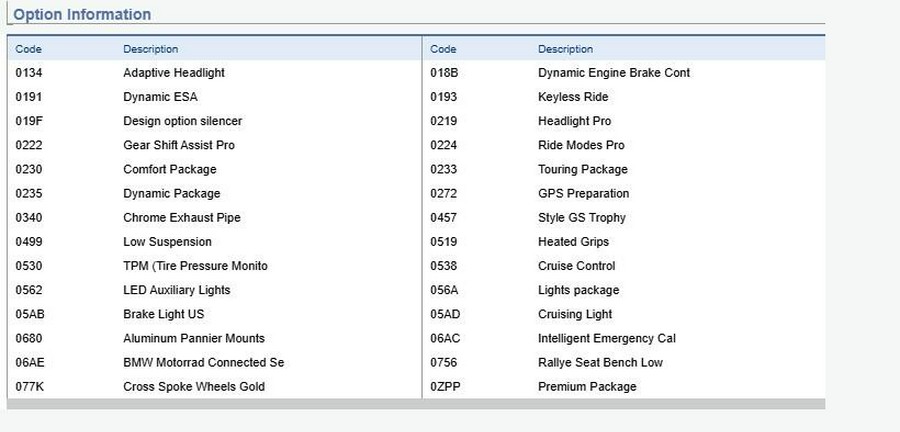Click LED Auxiliary Lights description
Viewport: 900px width, 432px height.
pyautogui.click(x=177, y=290)
